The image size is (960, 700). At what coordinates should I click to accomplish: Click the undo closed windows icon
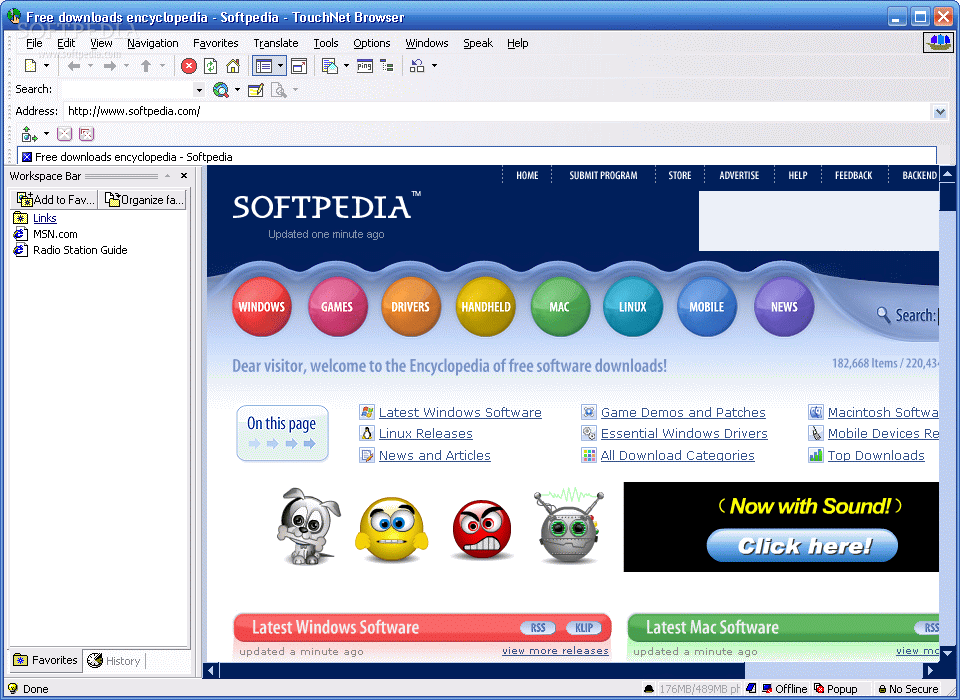click(418, 66)
